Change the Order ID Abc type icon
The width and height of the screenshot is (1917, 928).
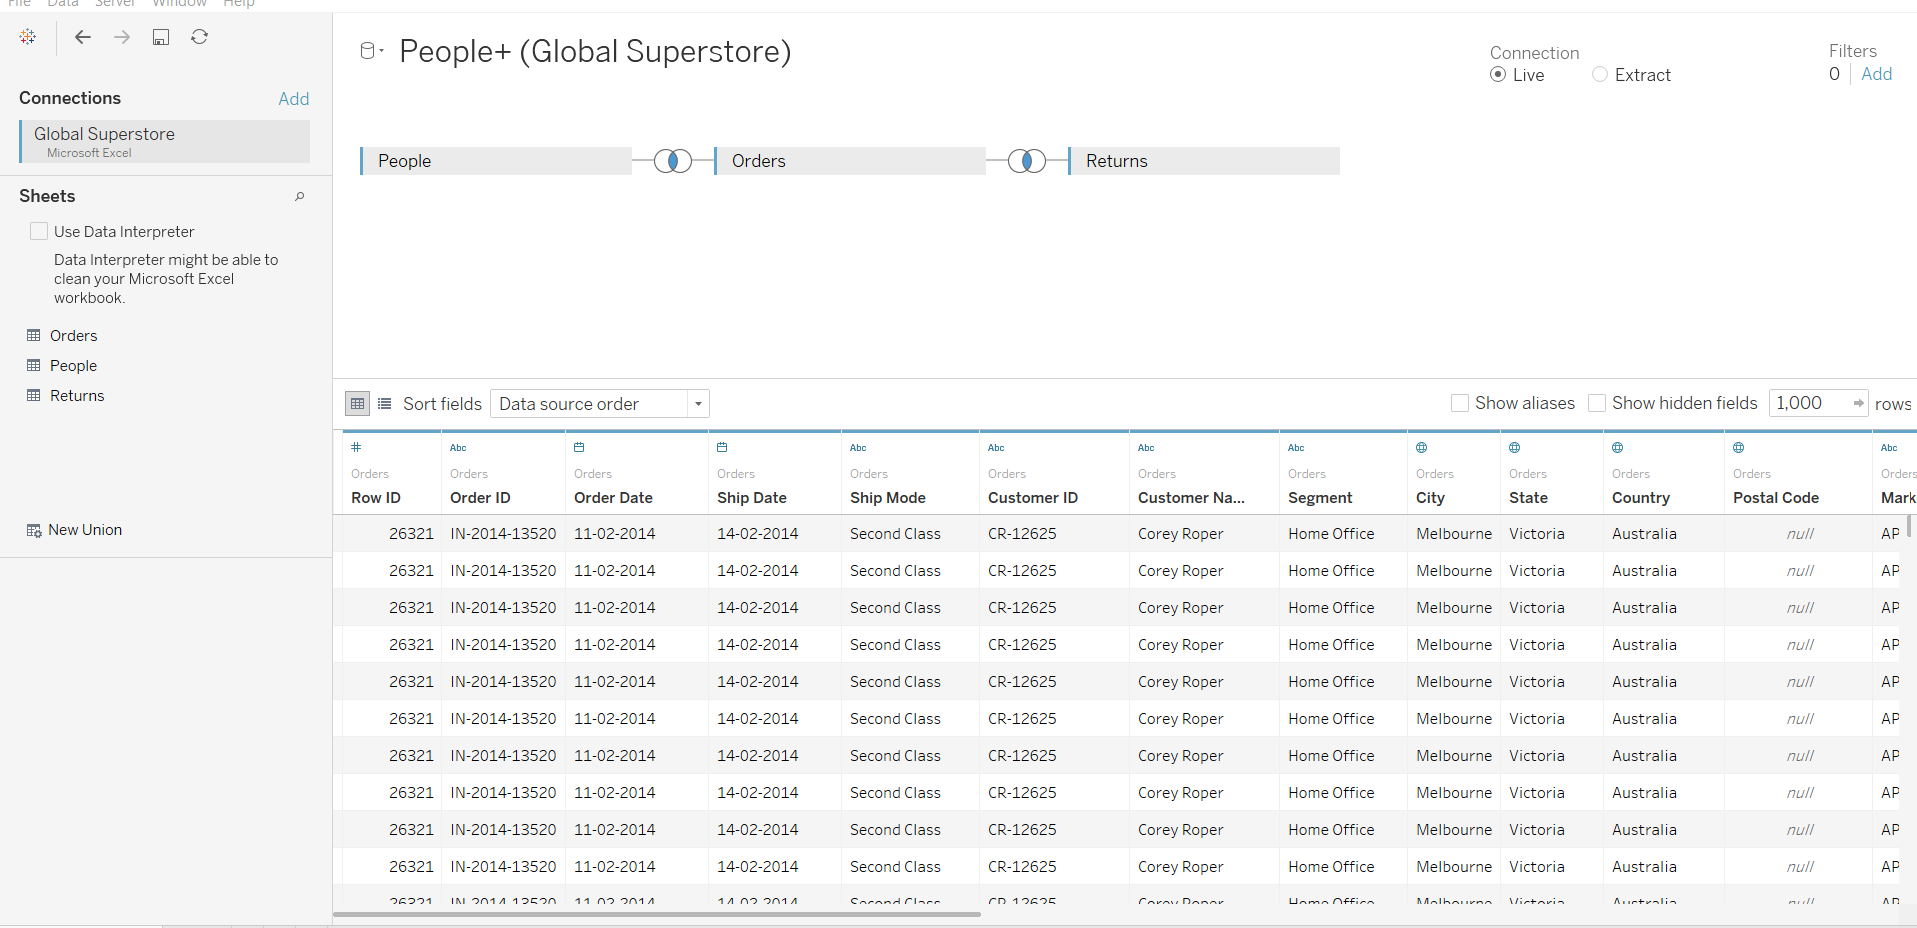[458, 448]
